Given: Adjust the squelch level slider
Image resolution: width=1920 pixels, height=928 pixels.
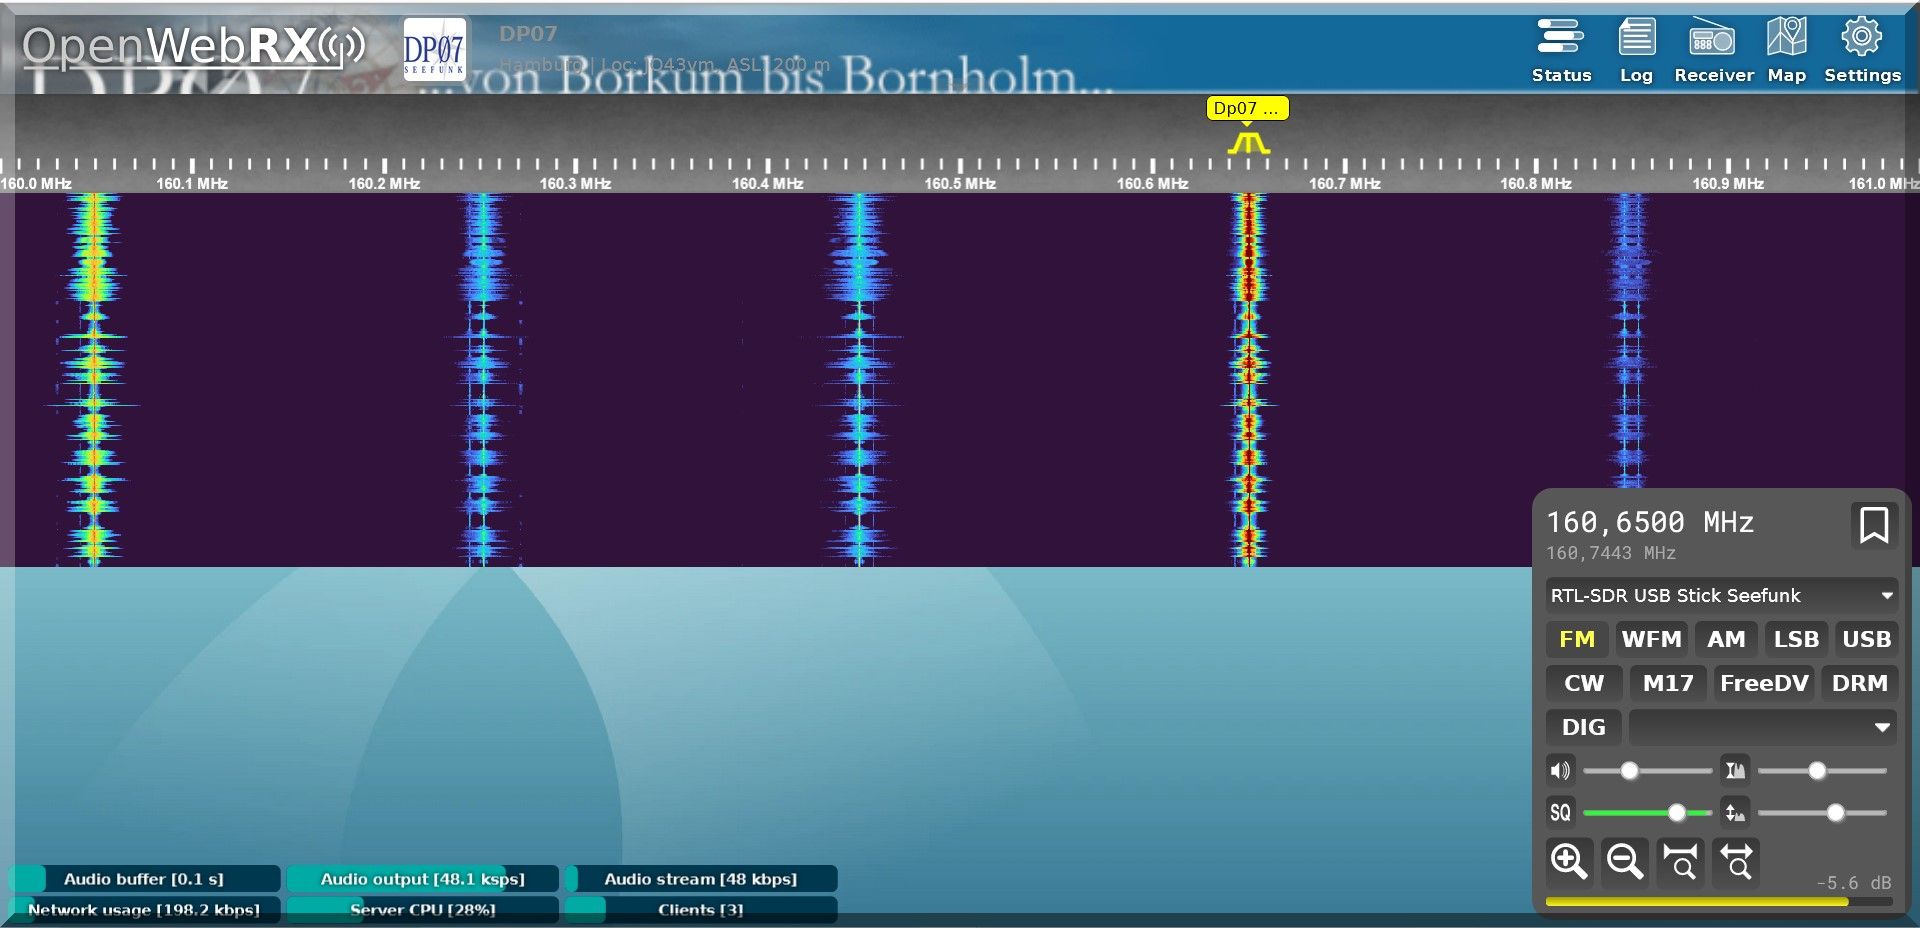Looking at the screenshot, I should (1676, 813).
